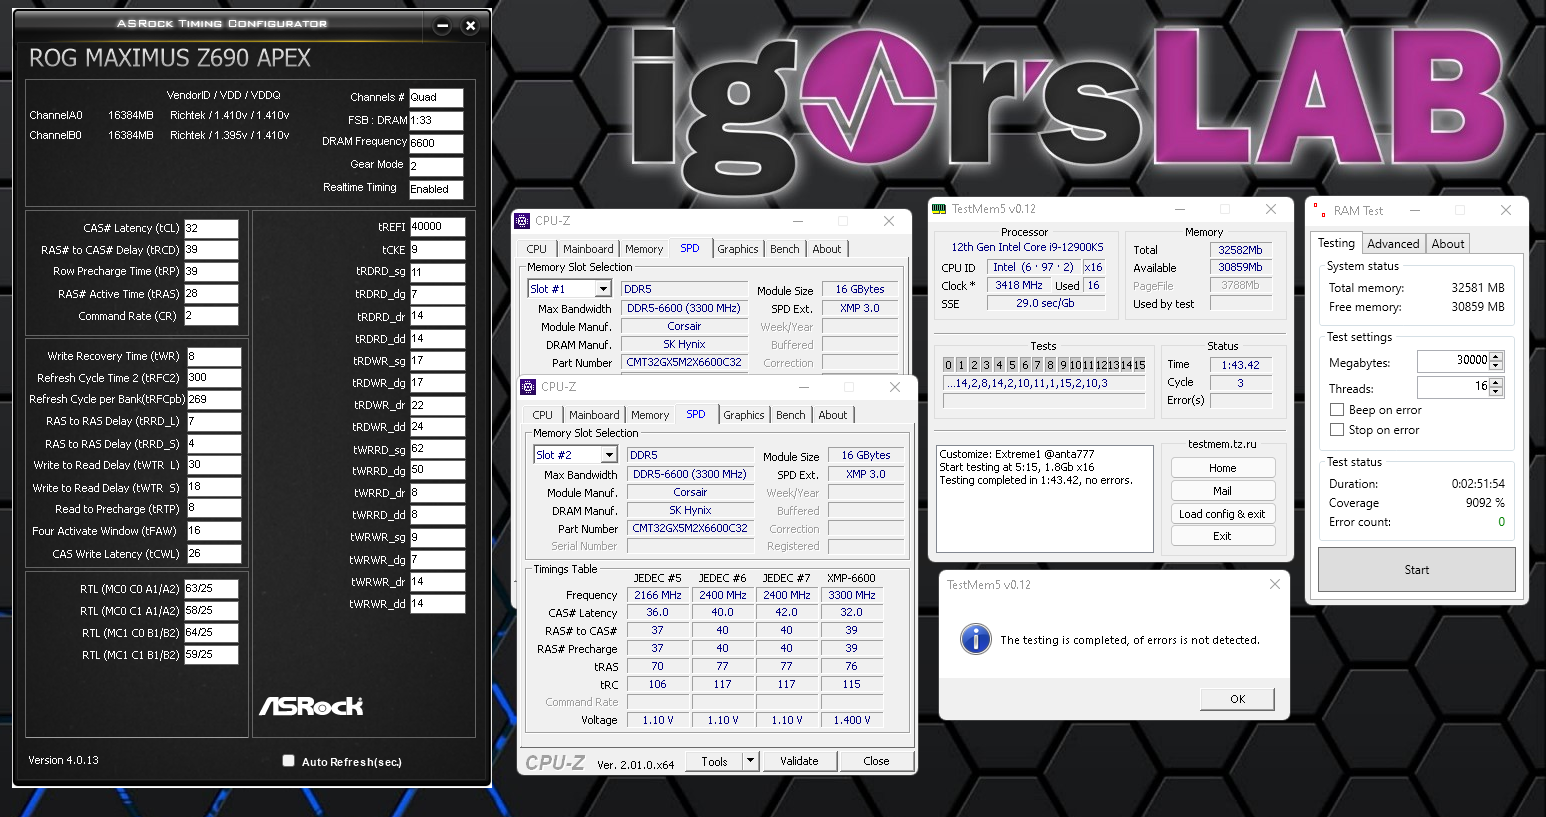
Task: Click the '9092 %' Coverage value in RAM Test
Action: [x=1486, y=503]
